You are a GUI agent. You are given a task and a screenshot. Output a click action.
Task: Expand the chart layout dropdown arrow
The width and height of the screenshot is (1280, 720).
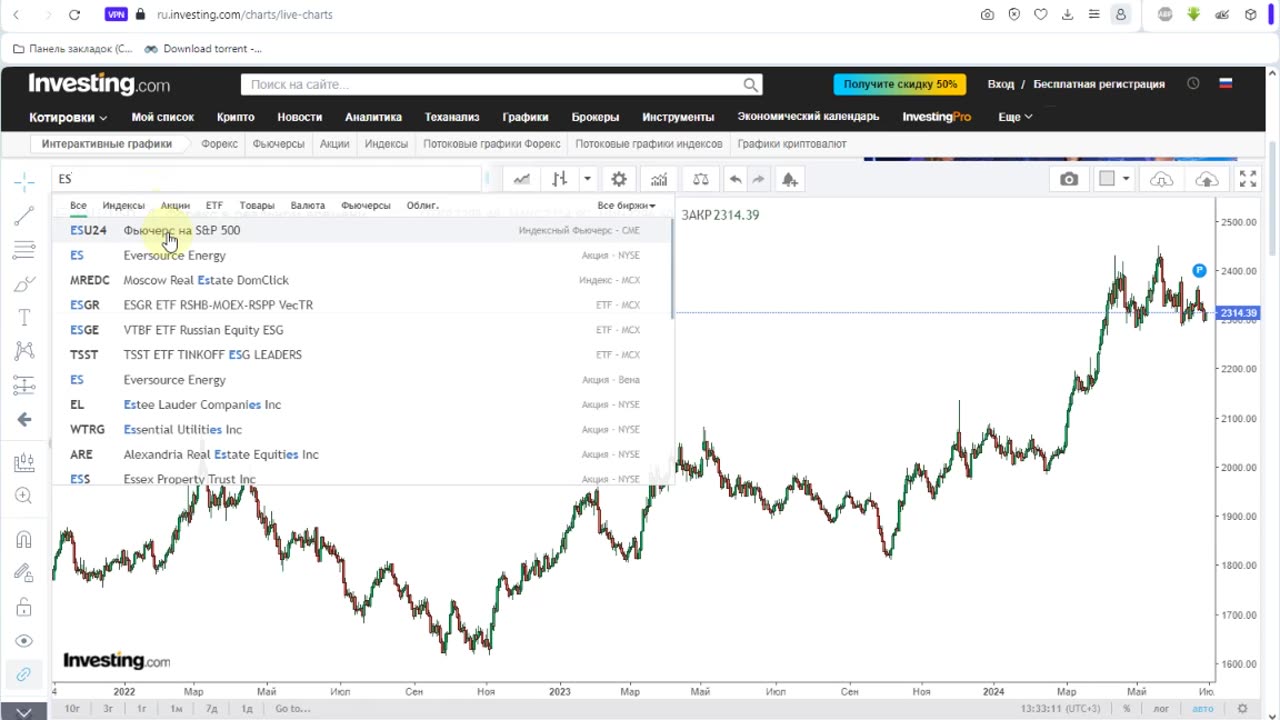tap(1126, 179)
